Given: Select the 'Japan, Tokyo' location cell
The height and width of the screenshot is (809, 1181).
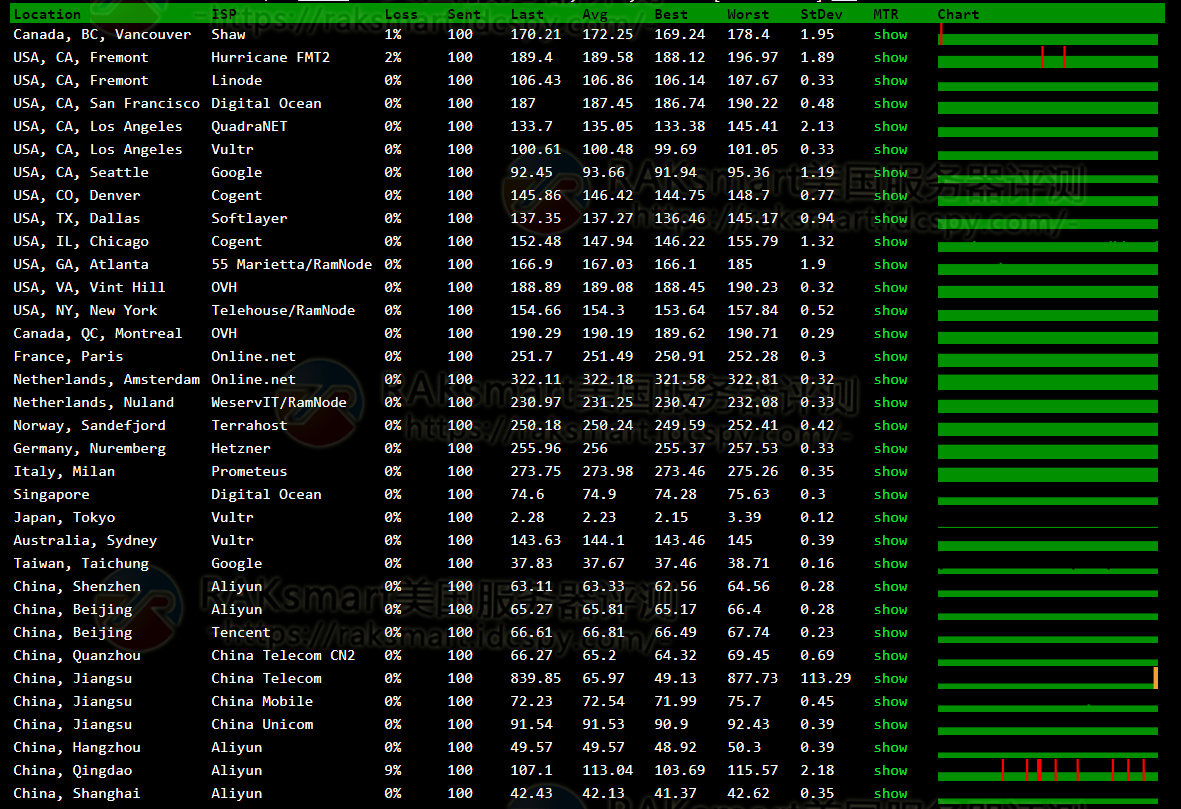Looking at the screenshot, I should coord(64,517).
